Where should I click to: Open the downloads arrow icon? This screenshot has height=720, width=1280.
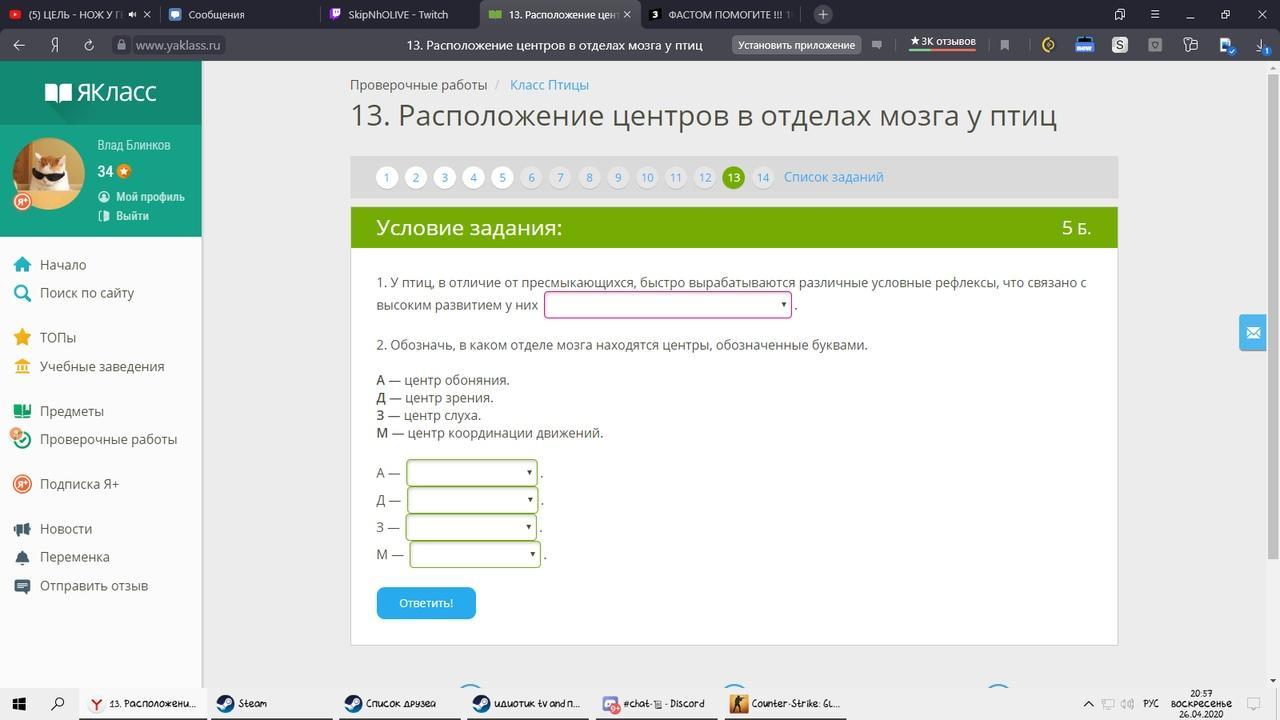[1261, 45]
